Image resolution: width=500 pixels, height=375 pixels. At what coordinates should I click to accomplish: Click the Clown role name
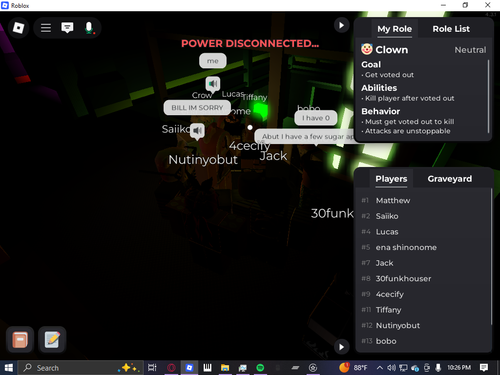click(x=392, y=50)
